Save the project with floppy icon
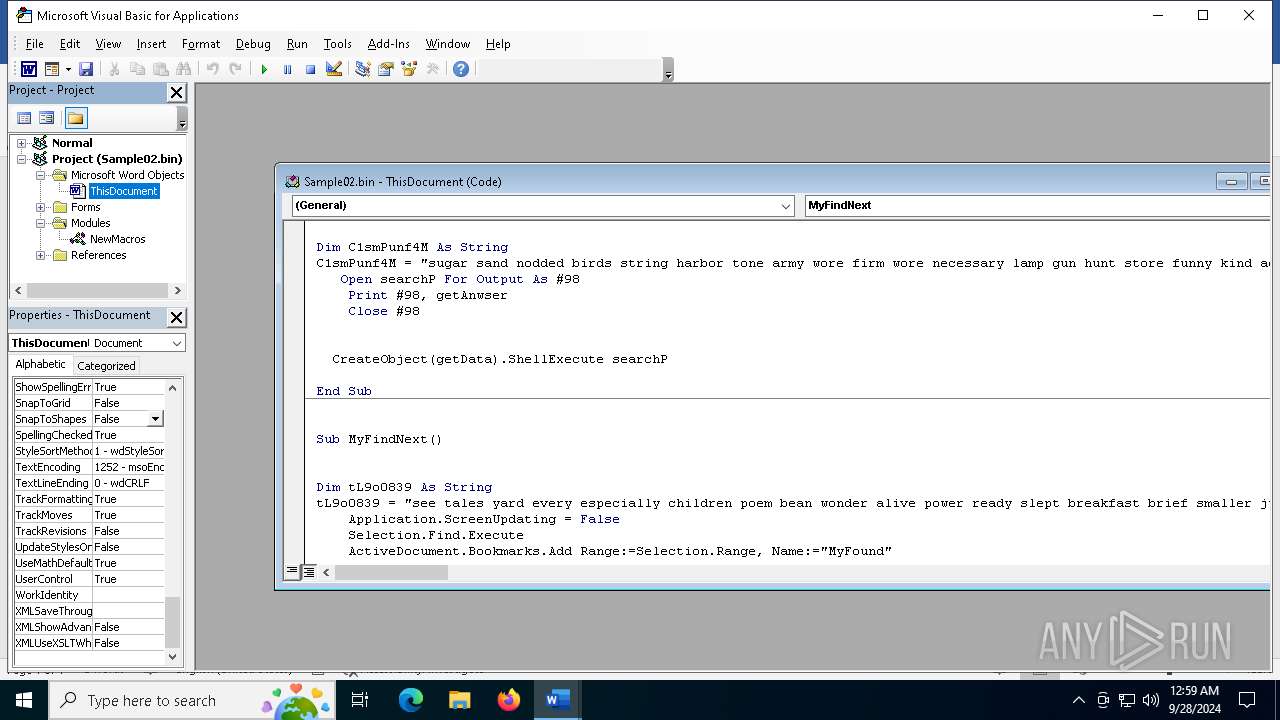Viewport: 1280px width, 720px height. point(86,69)
